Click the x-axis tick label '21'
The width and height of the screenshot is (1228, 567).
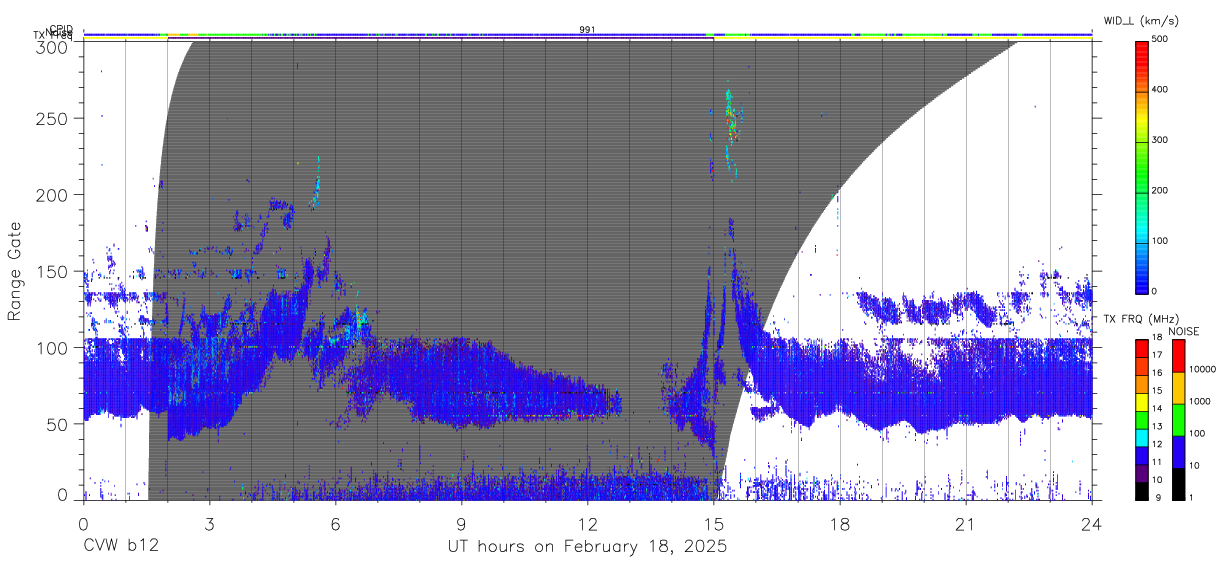966,524
